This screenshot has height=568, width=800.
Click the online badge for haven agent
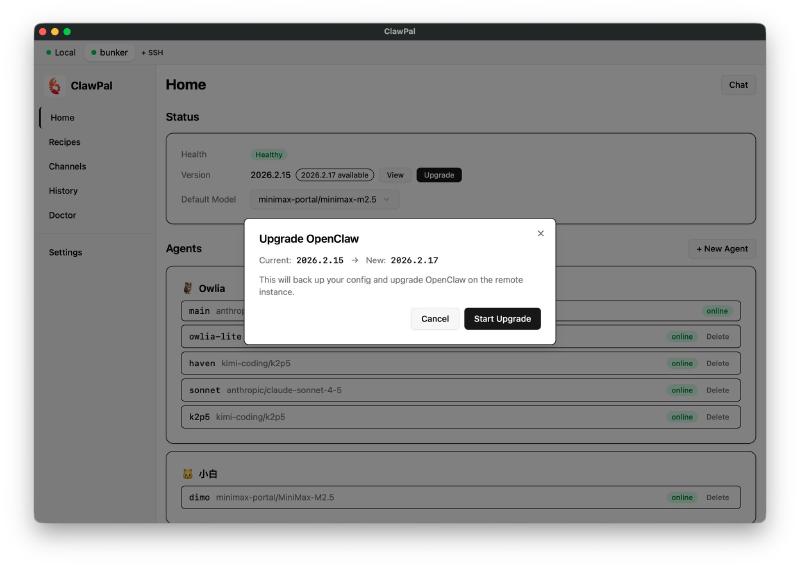[x=682, y=364]
